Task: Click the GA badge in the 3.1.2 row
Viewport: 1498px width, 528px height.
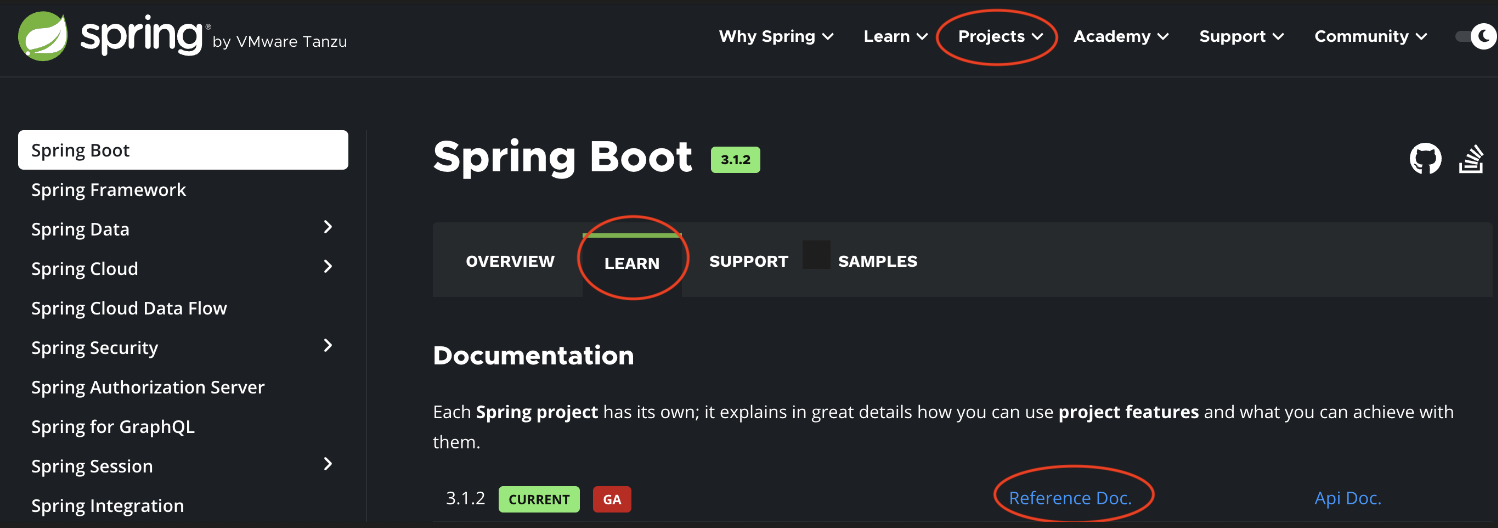Action: 612,499
